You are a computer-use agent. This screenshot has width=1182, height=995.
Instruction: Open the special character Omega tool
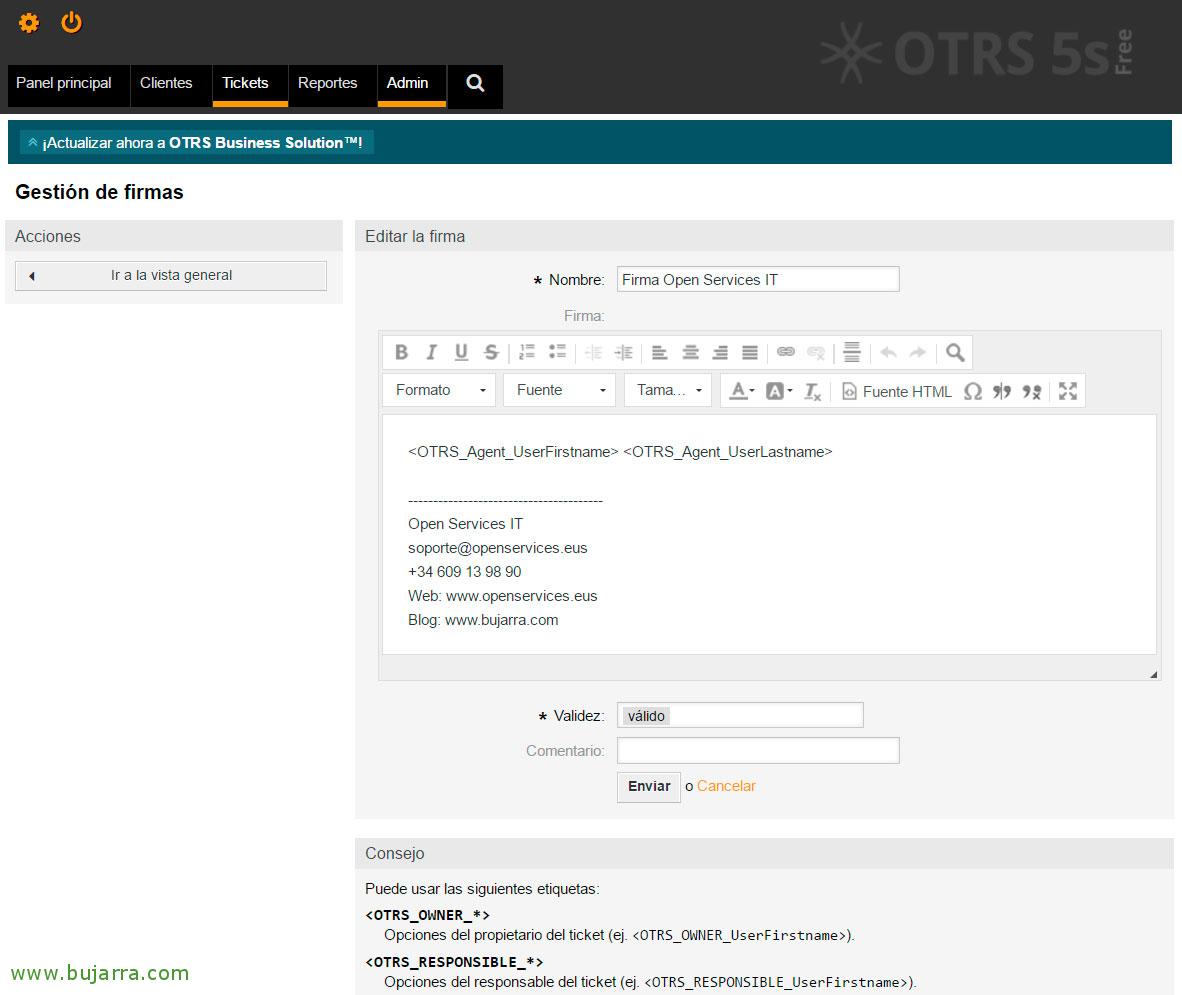(972, 391)
